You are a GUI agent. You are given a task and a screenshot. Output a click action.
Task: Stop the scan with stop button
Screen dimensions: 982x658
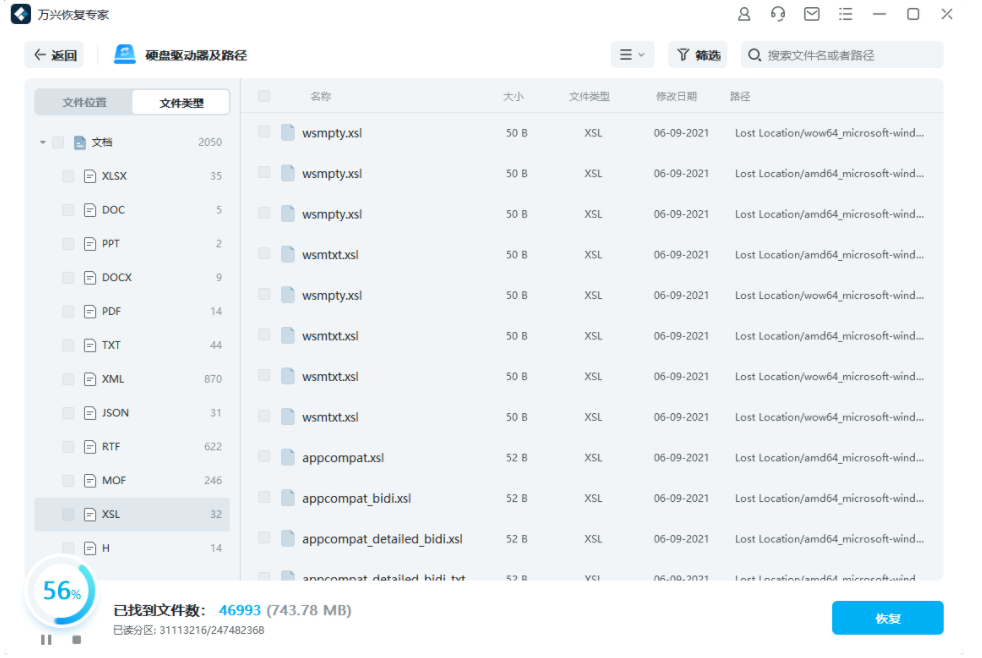(76, 639)
